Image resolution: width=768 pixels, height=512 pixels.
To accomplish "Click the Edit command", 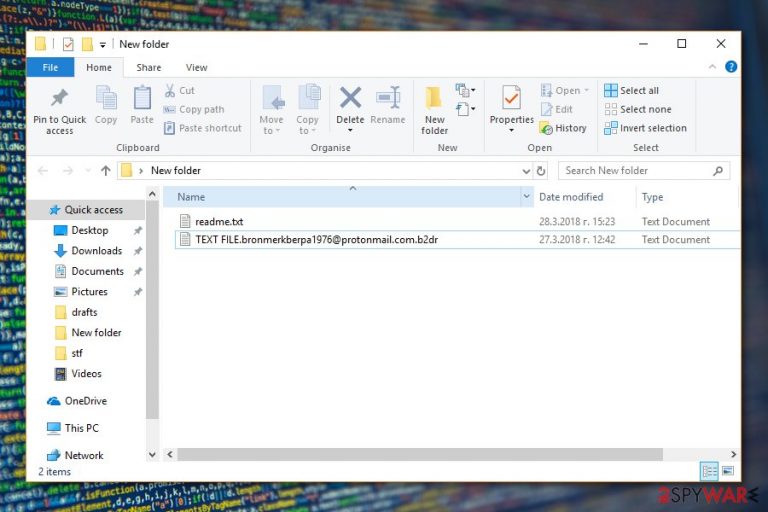I will (557, 109).
